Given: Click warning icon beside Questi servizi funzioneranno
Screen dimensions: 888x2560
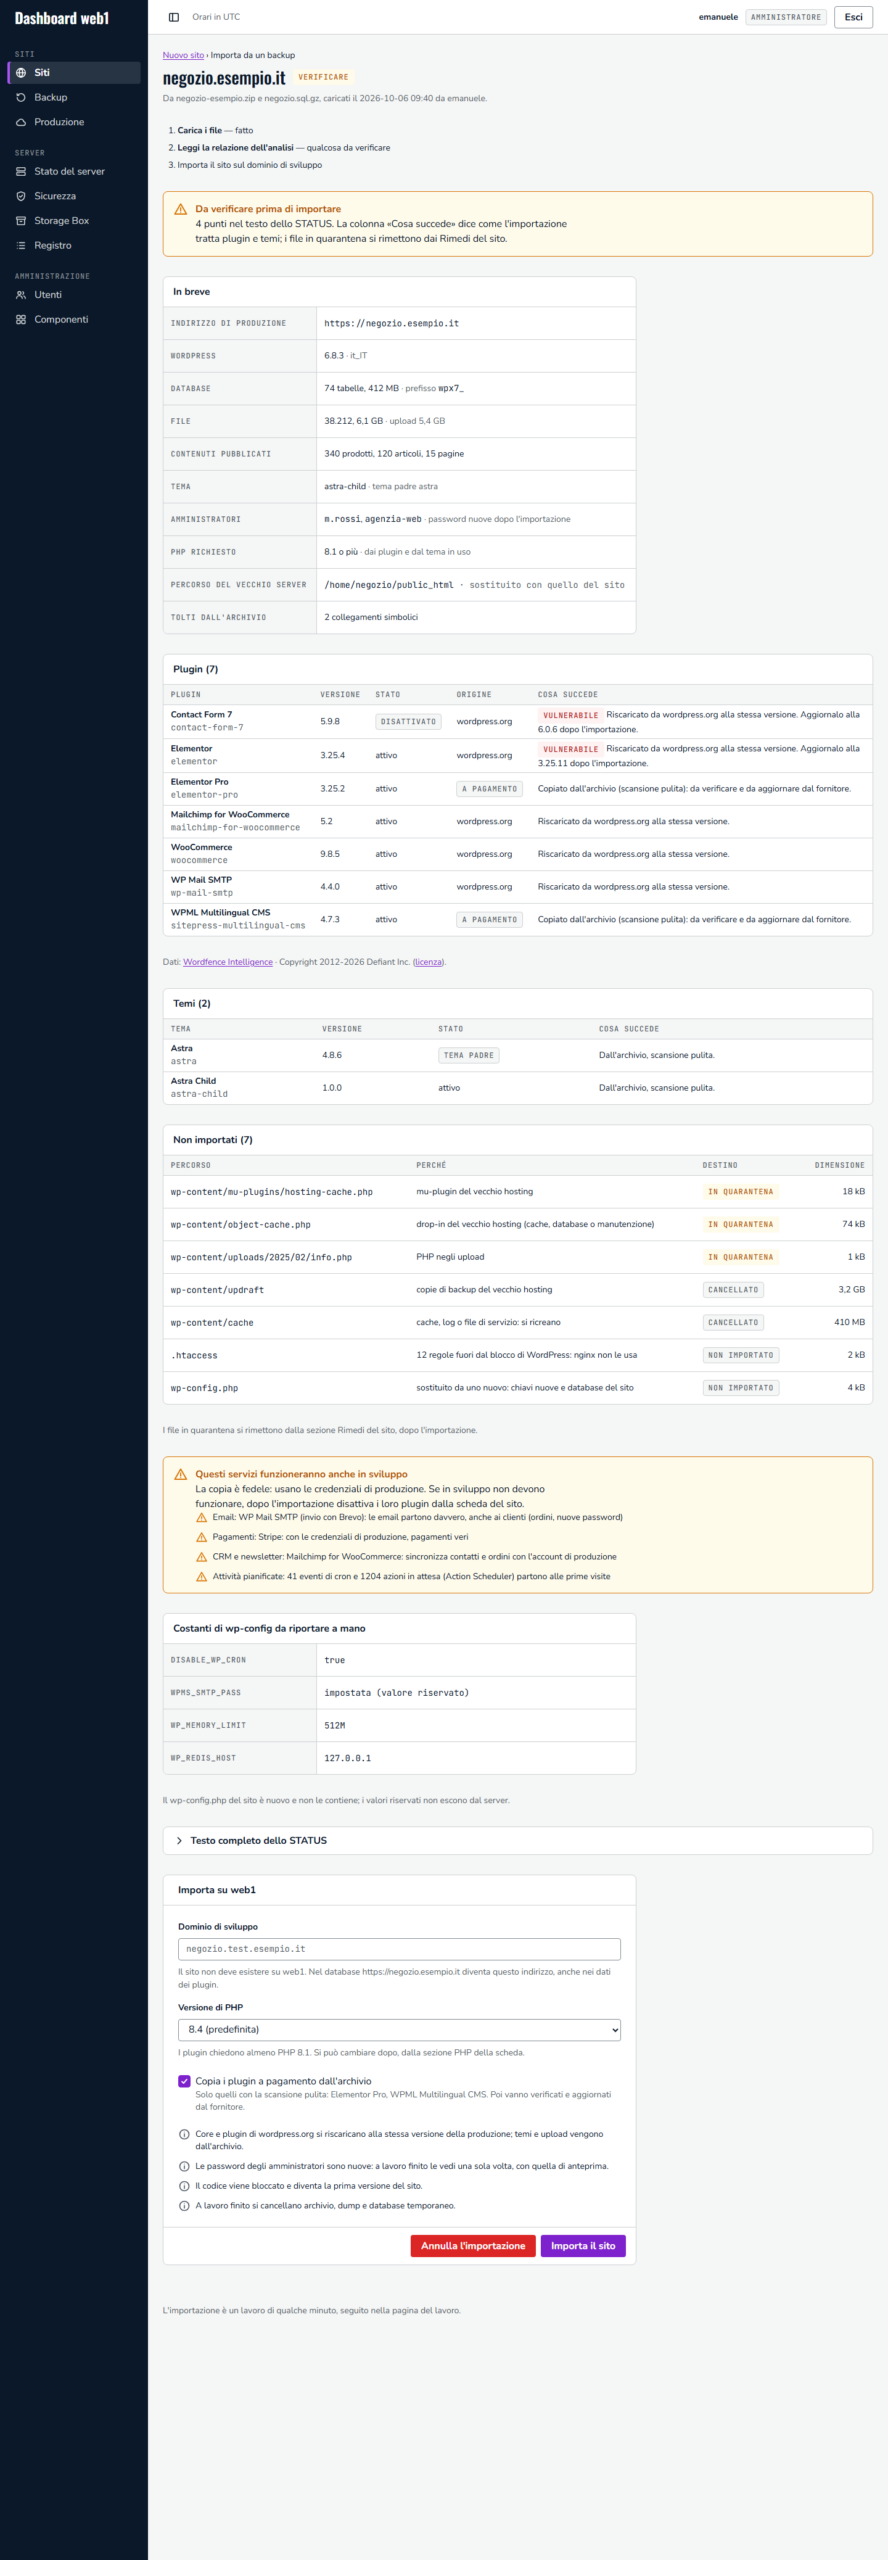Looking at the screenshot, I should (x=181, y=1474).
